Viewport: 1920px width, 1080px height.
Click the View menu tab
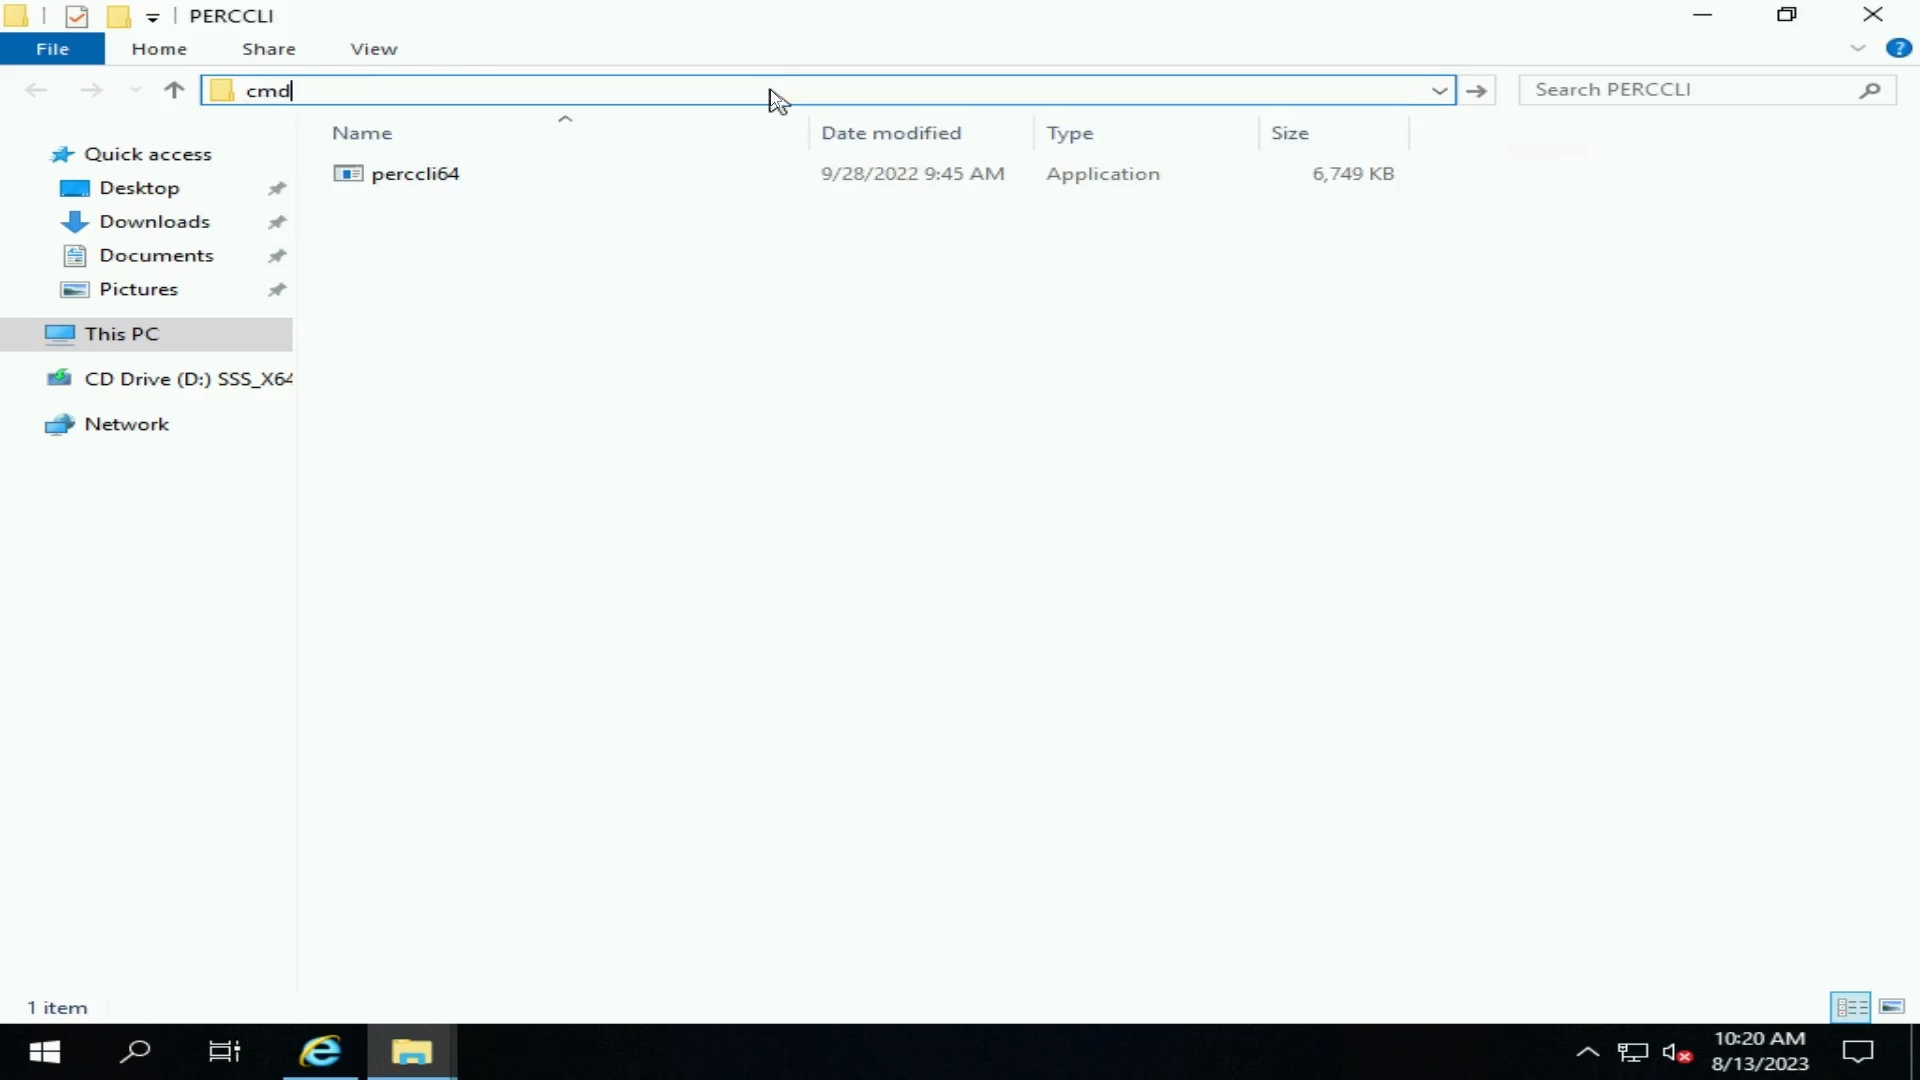[x=375, y=49]
